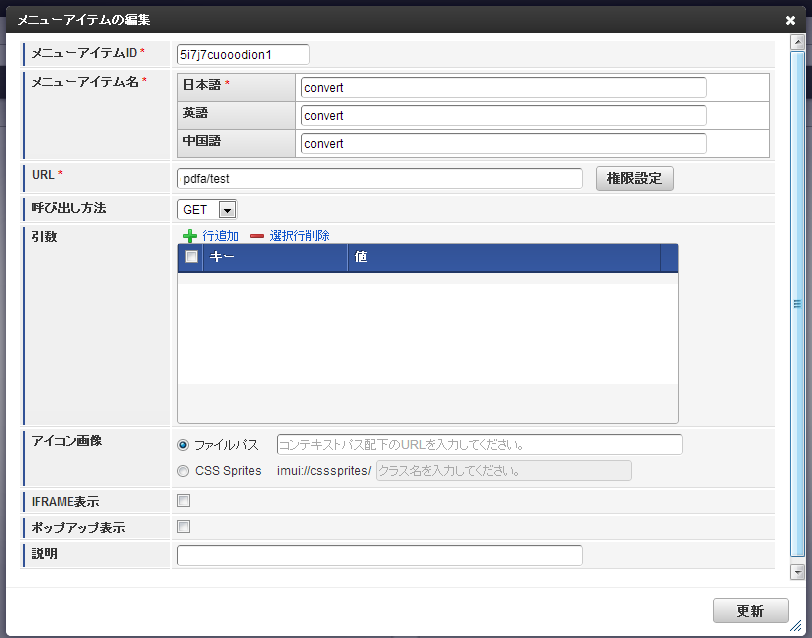Check the select-all checkbox in key header
The width and height of the screenshot is (812, 638).
click(192, 256)
